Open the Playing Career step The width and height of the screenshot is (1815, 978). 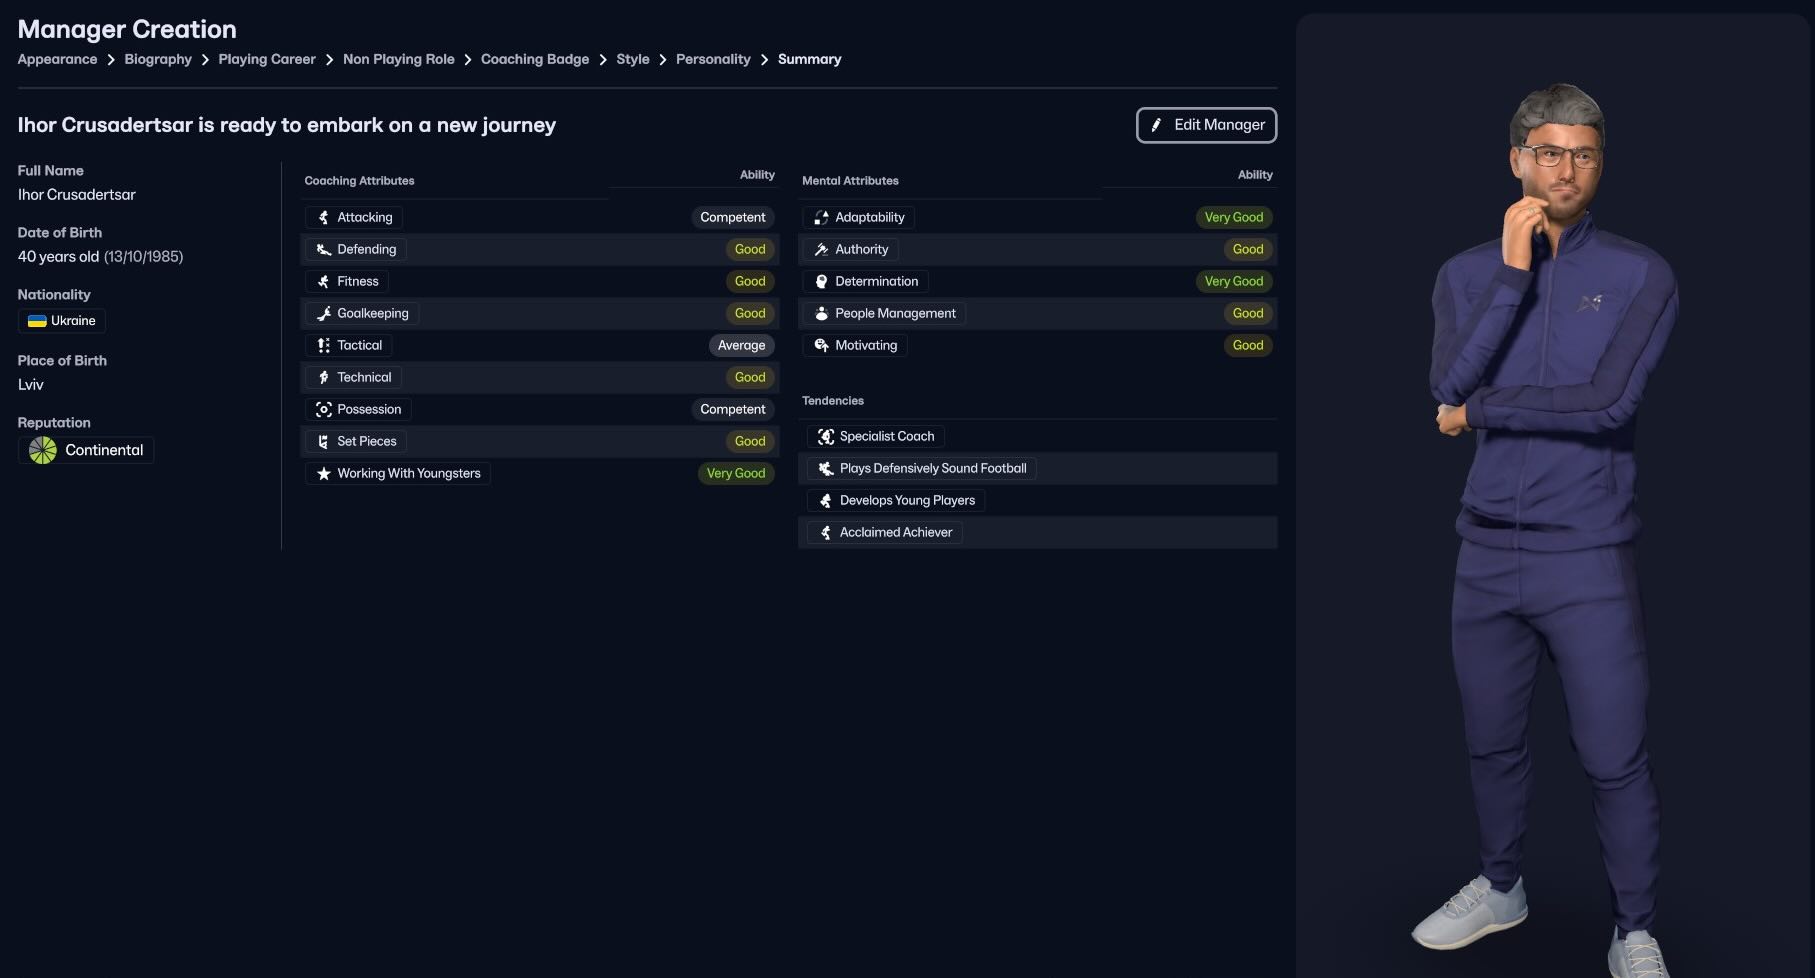point(267,59)
